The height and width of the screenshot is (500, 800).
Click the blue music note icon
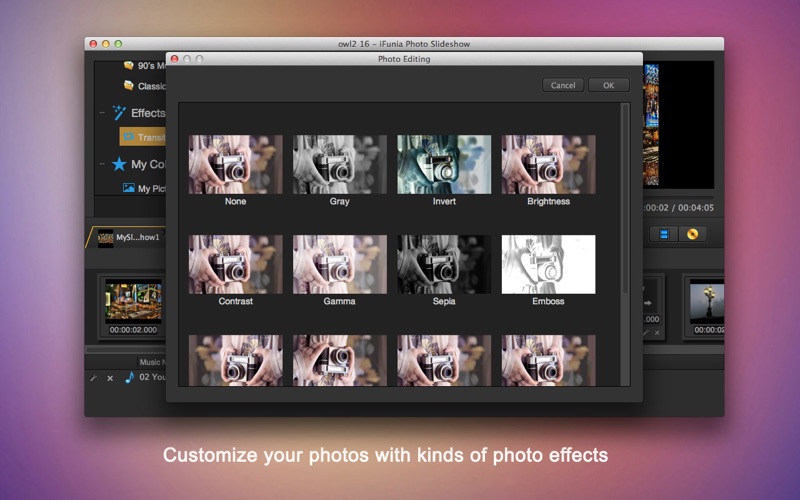(x=128, y=377)
